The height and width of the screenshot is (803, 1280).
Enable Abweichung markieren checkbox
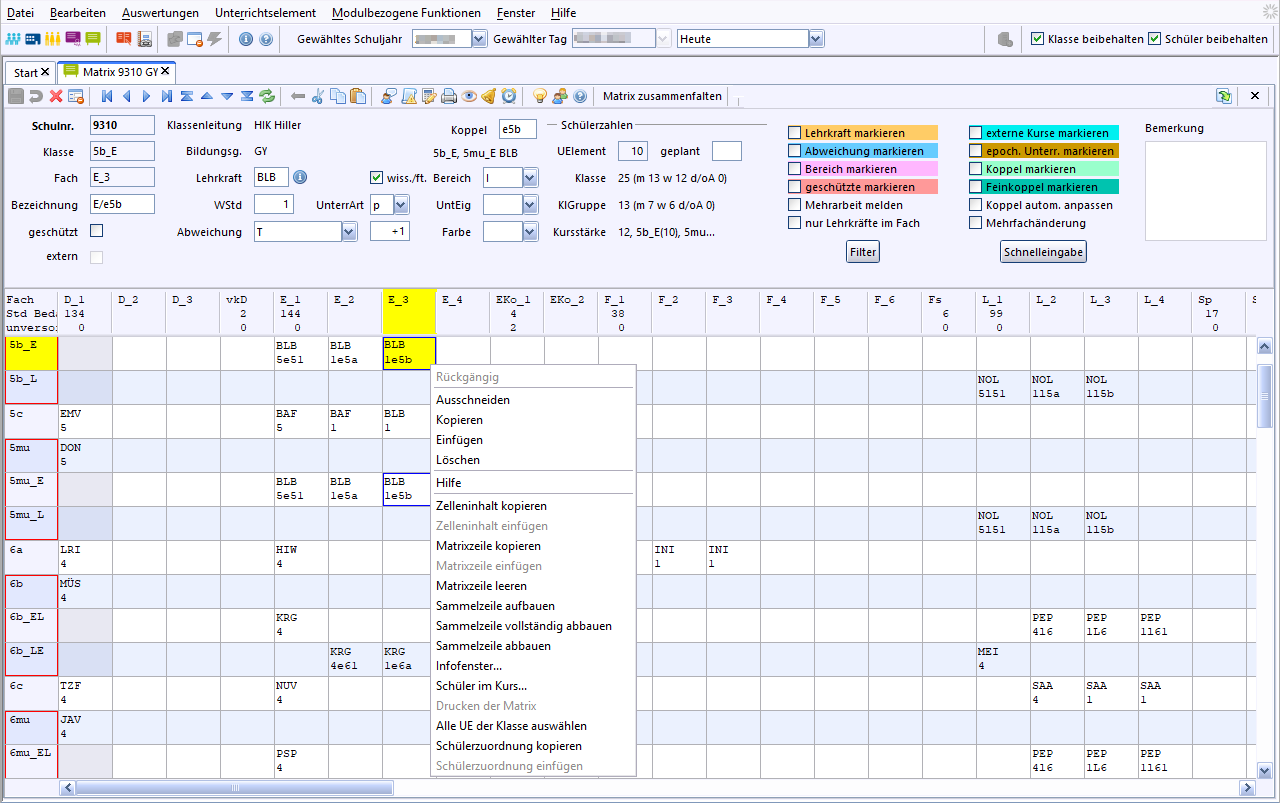tap(795, 151)
